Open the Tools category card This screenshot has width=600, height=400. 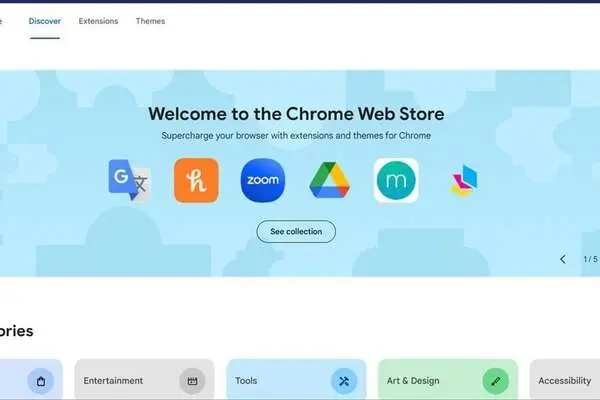296,379
